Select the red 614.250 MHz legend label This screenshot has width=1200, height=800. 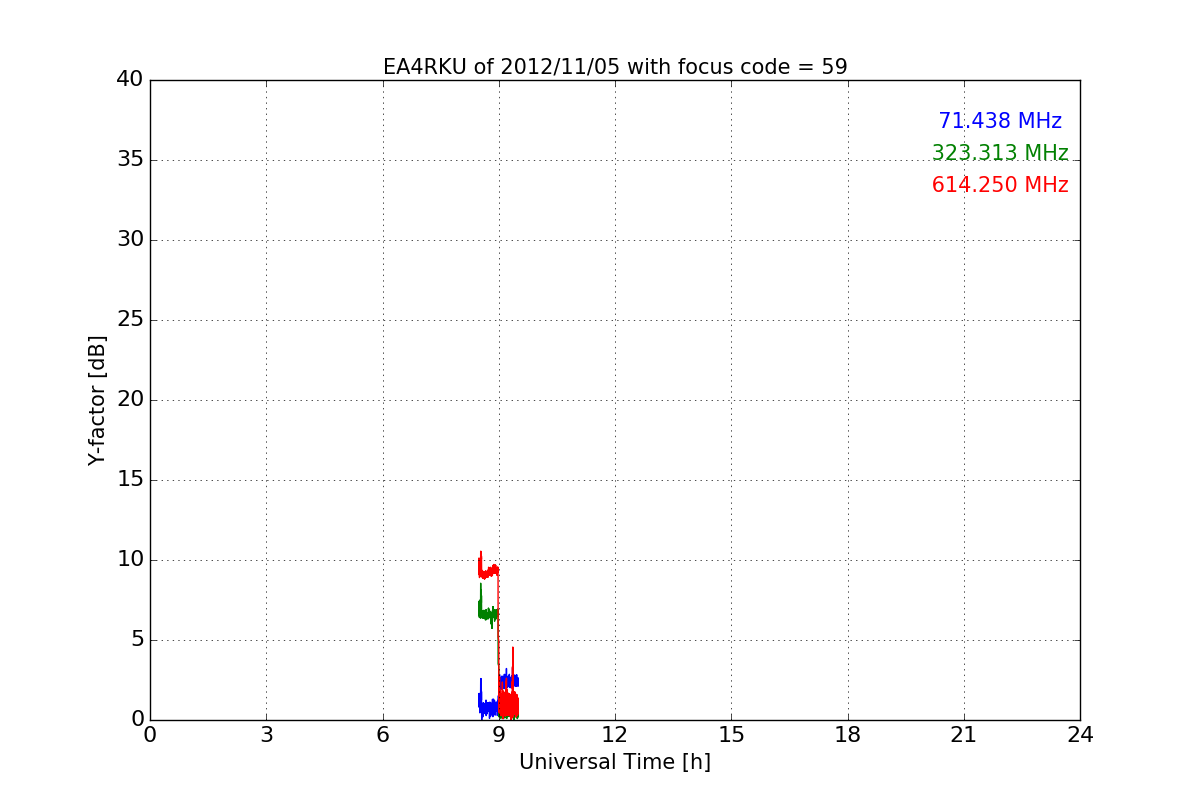point(1000,185)
